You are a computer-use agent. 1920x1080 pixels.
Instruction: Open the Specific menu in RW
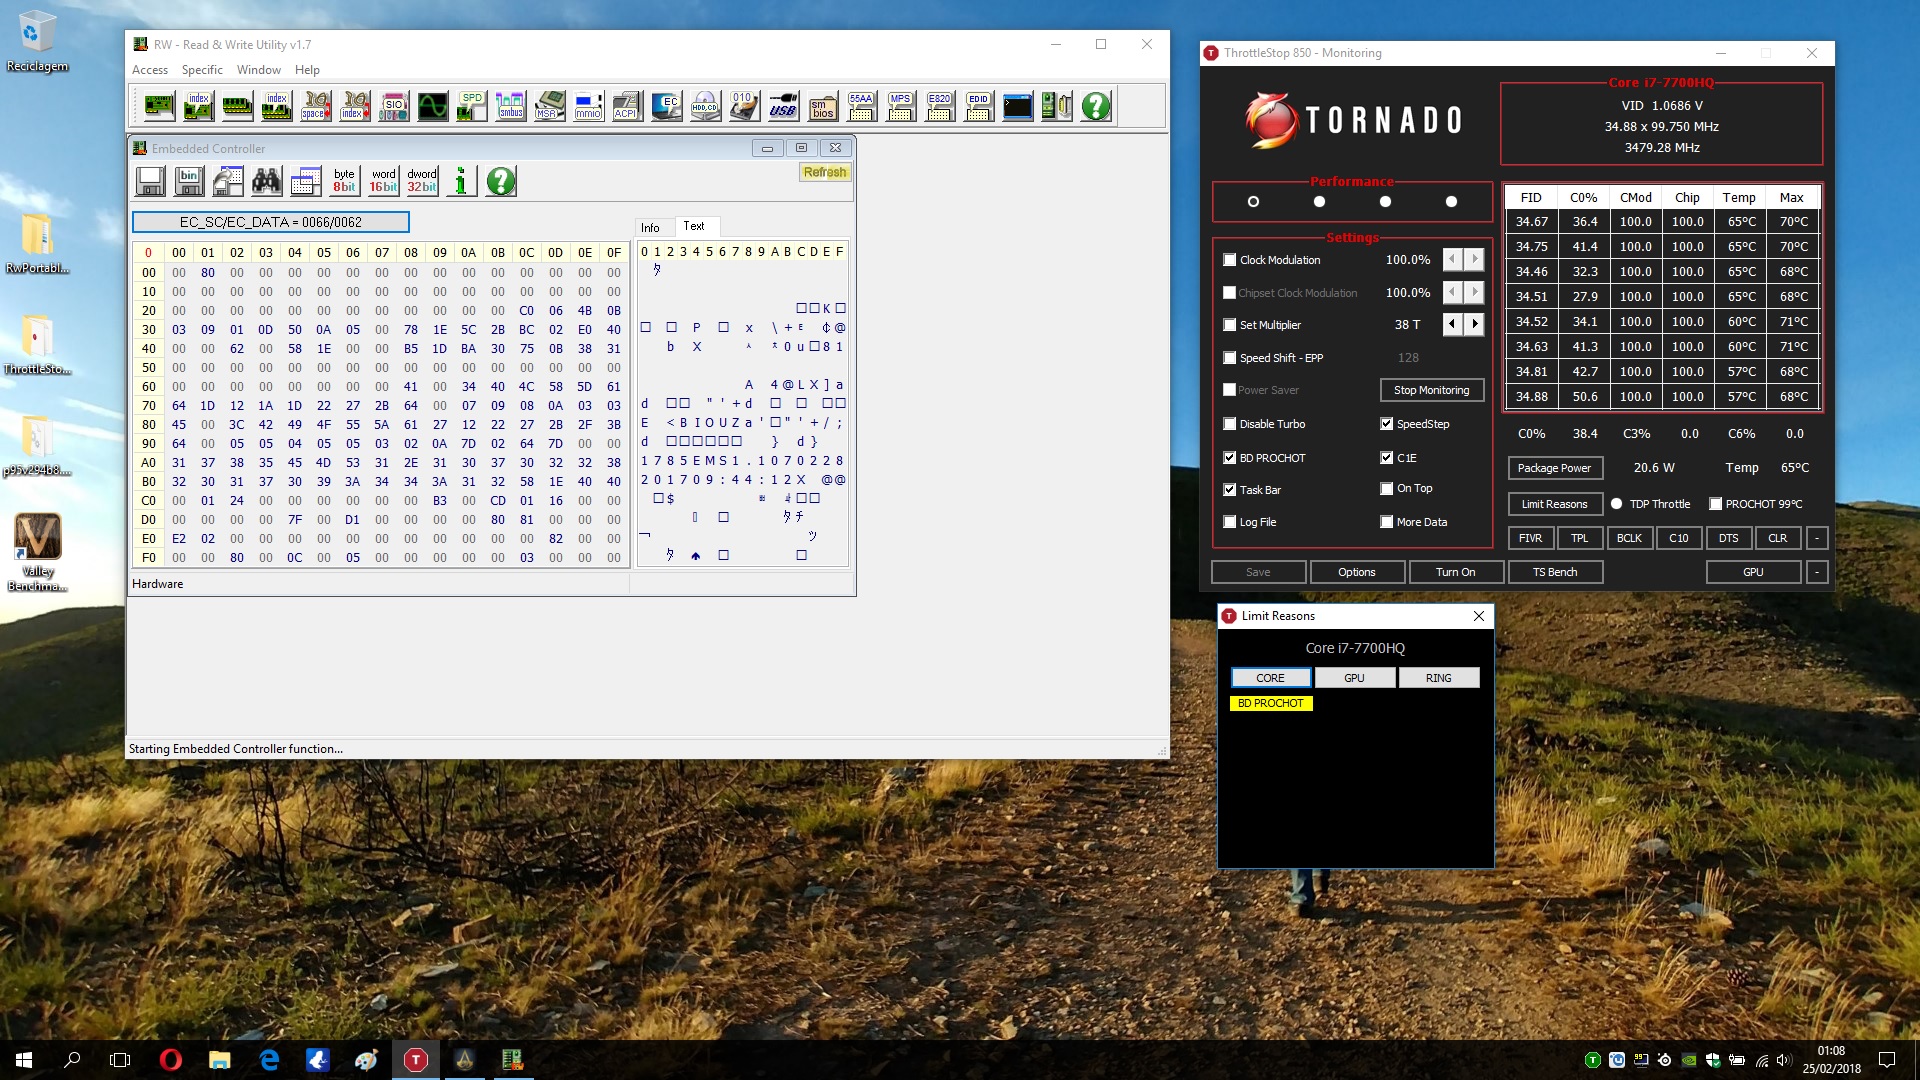click(x=202, y=70)
